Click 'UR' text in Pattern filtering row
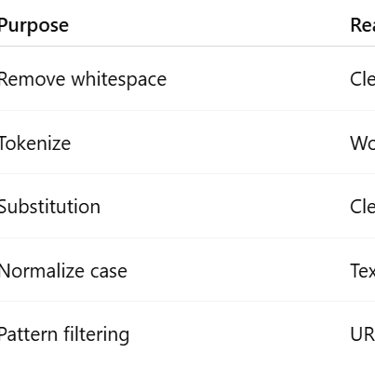The height and width of the screenshot is (366, 375). [x=363, y=334]
